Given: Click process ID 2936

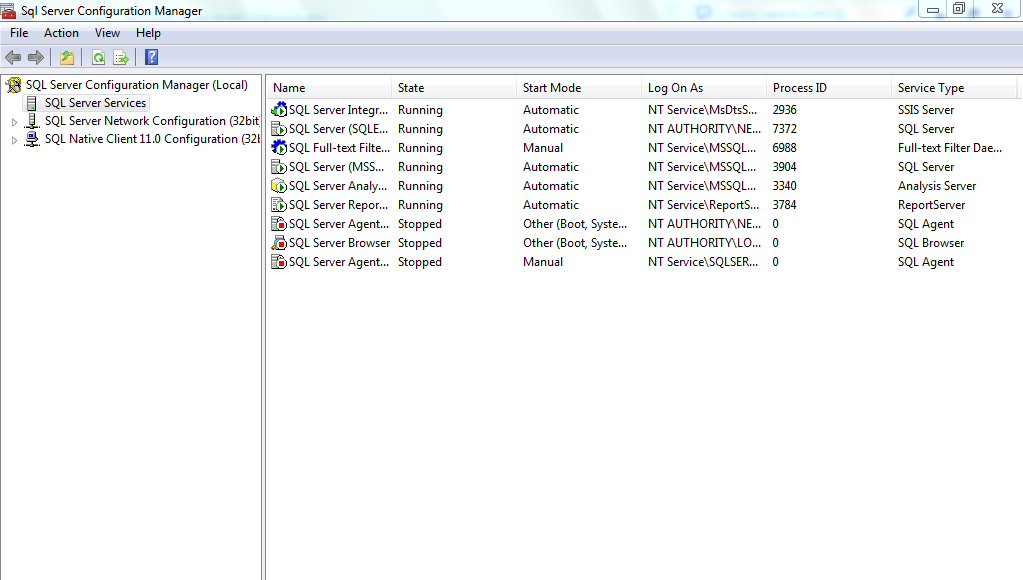Looking at the screenshot, I should (x=784, y=110).
